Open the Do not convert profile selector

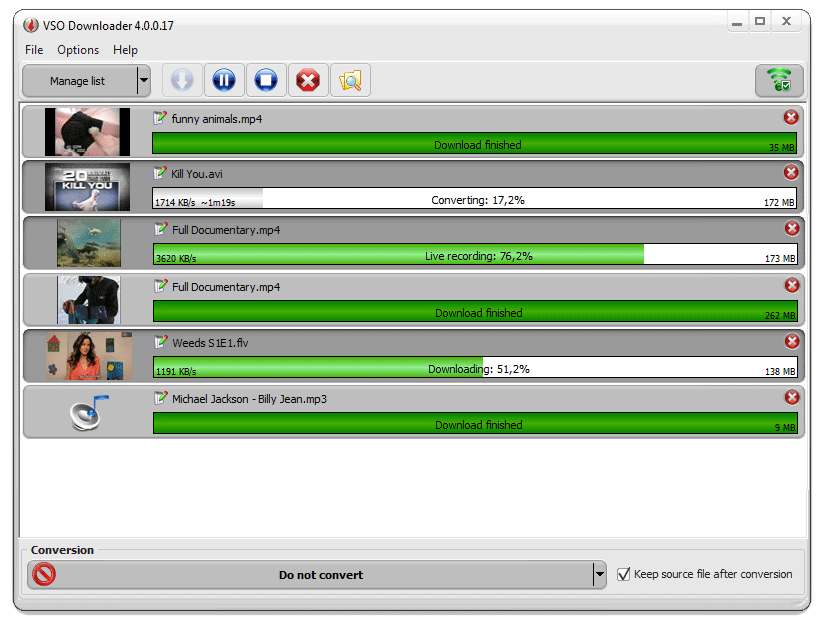coord(310,575)
